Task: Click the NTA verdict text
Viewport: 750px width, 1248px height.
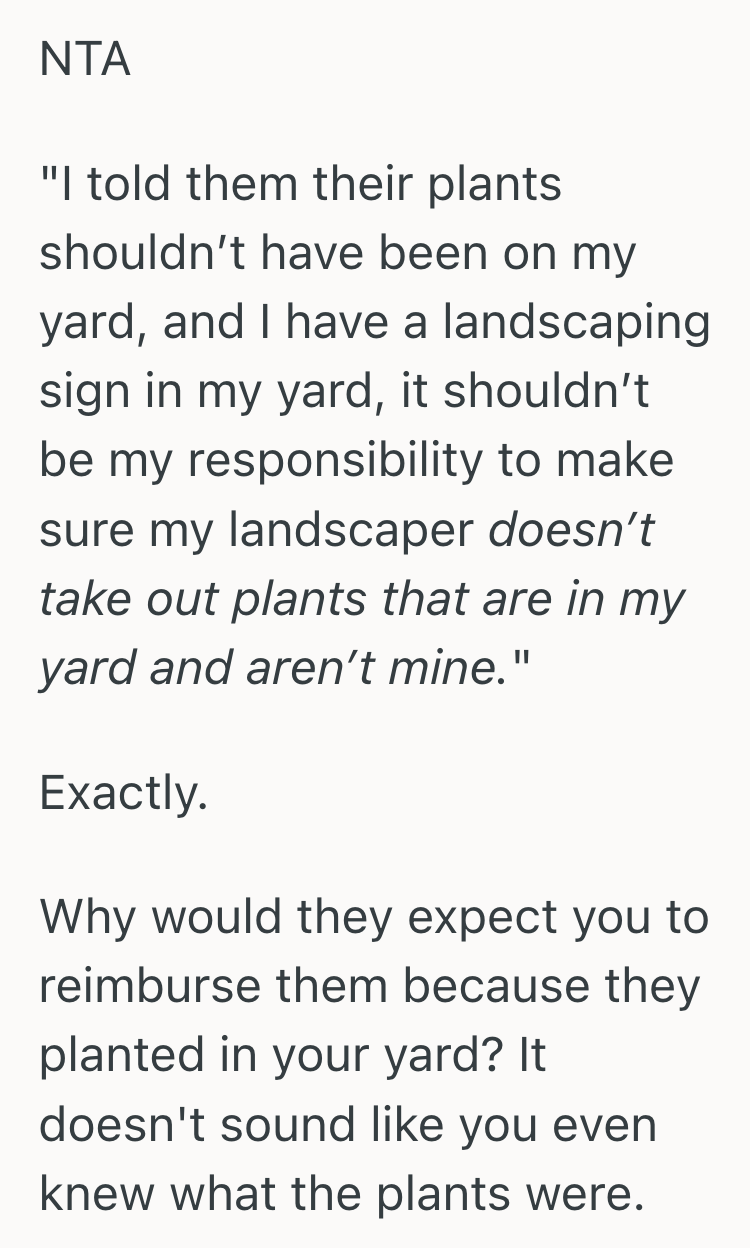Action: [x=85, y=61]
